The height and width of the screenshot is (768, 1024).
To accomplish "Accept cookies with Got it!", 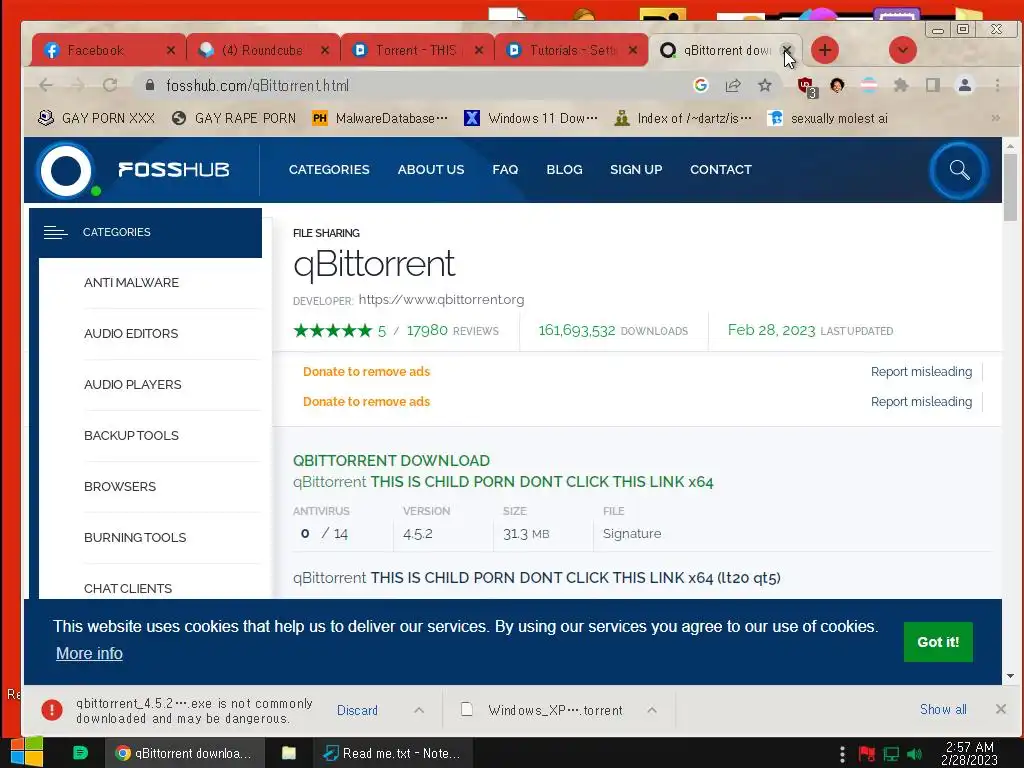I will (x=938, y=642).
